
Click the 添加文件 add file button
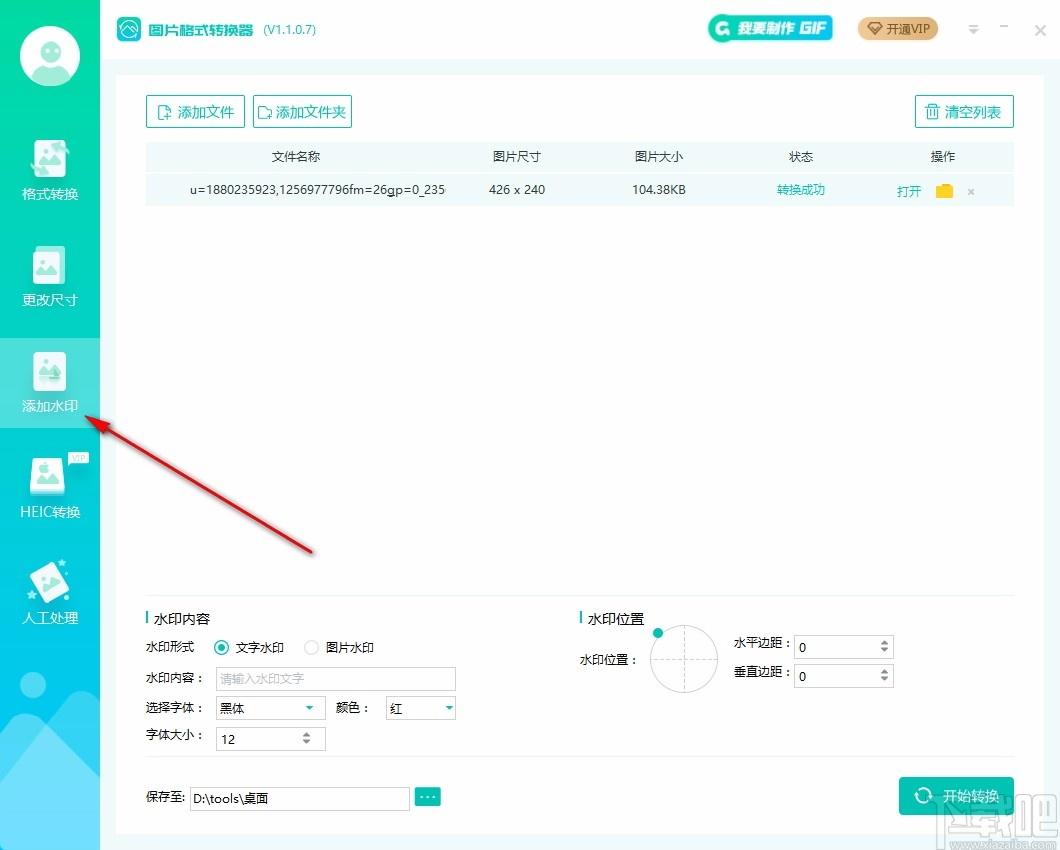(x=195, y=112)
